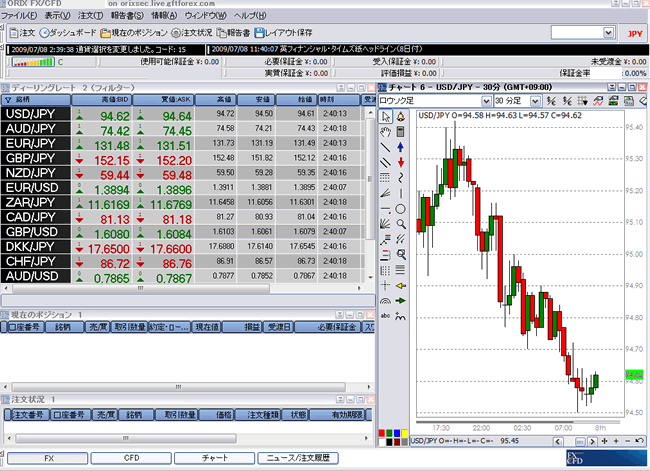Open the indicator chart icon with red wave
Viewport: 650px width, 471px height.
(x=598, y=101)
